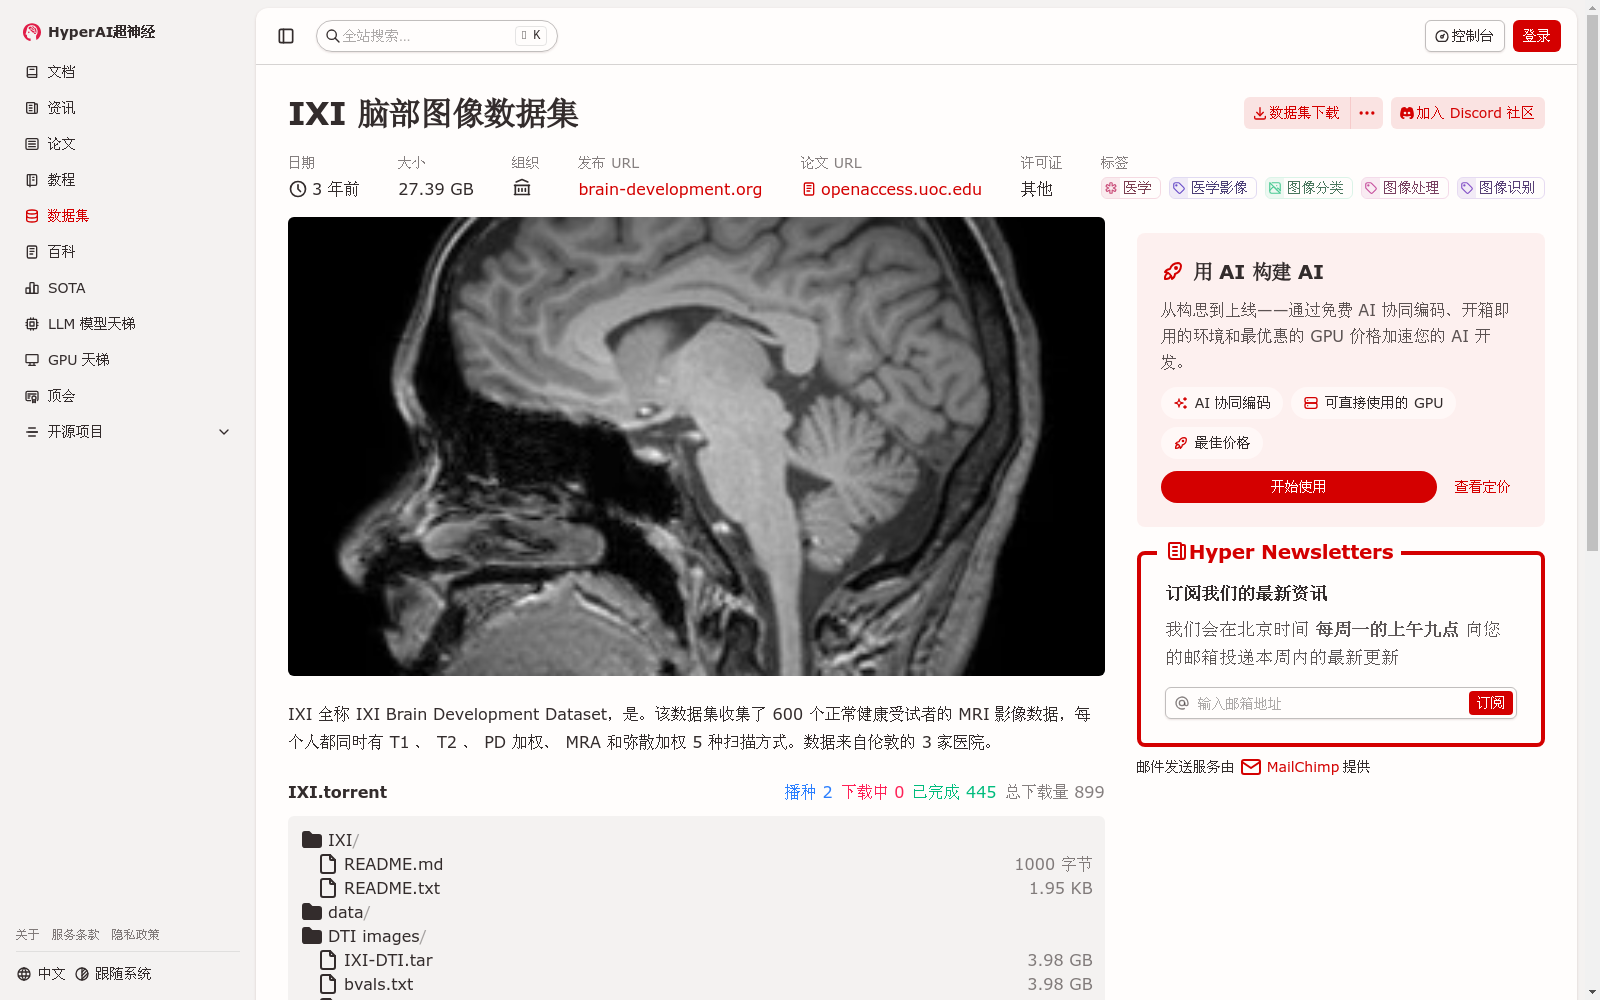
Task: Open the GPU 天梯 sidebar item
Action: pyautogui.click(x=128, y=360)
